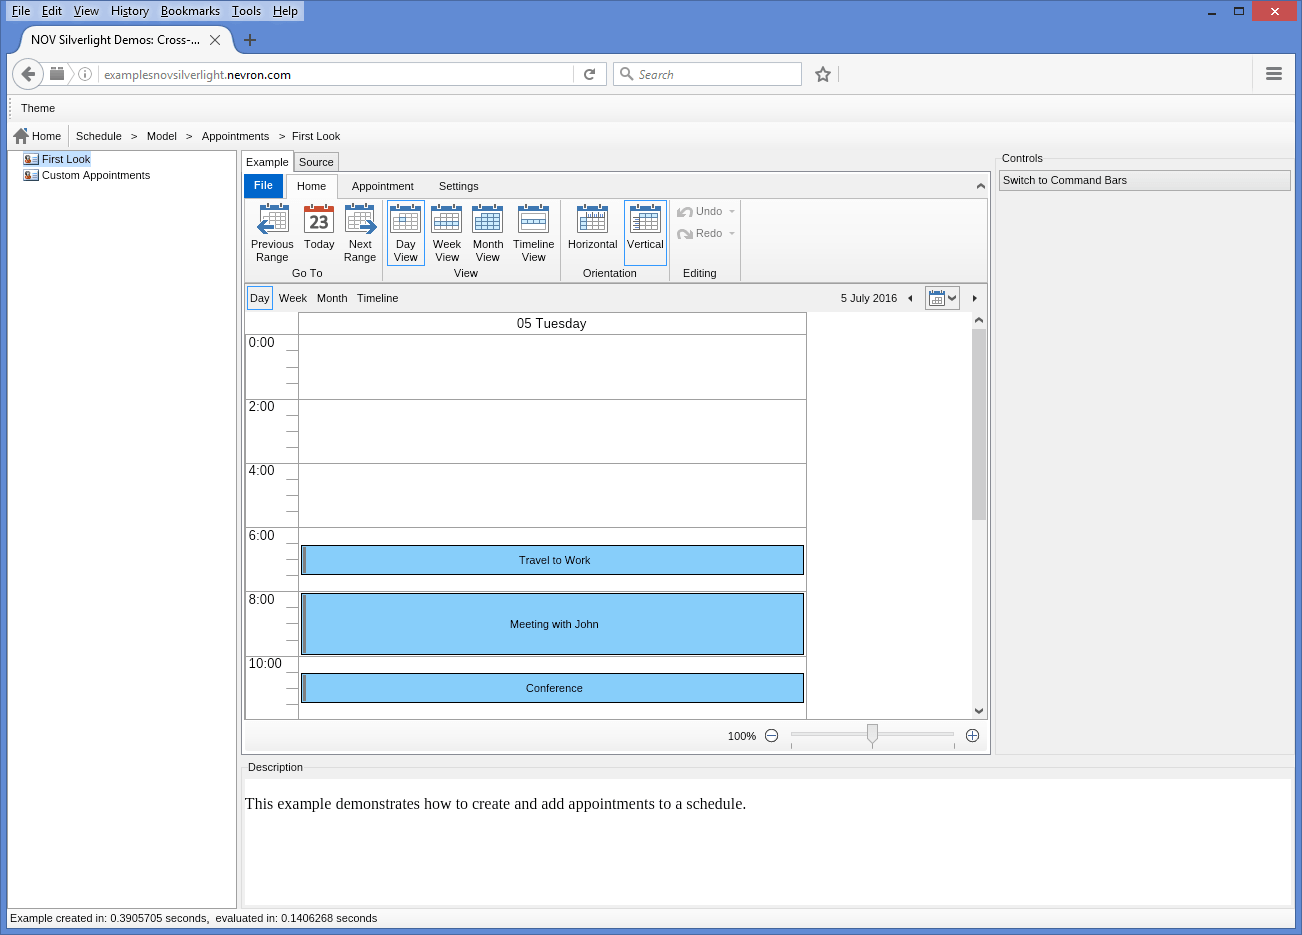Select the Settings ribbon tab
This screenshot has width=1302, height=935.
458,186
